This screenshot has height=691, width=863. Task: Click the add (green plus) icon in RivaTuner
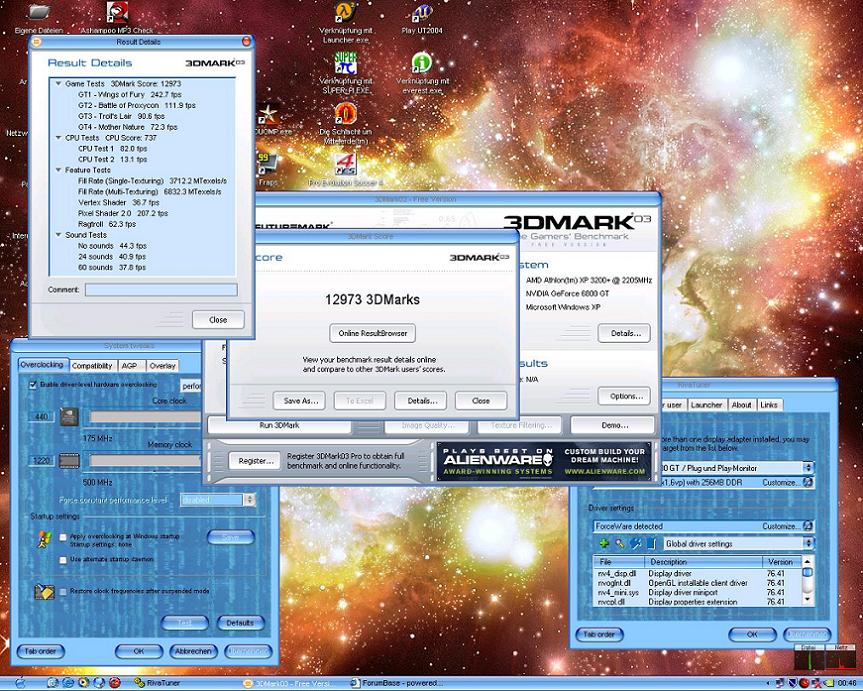click(x=604, y=543)
